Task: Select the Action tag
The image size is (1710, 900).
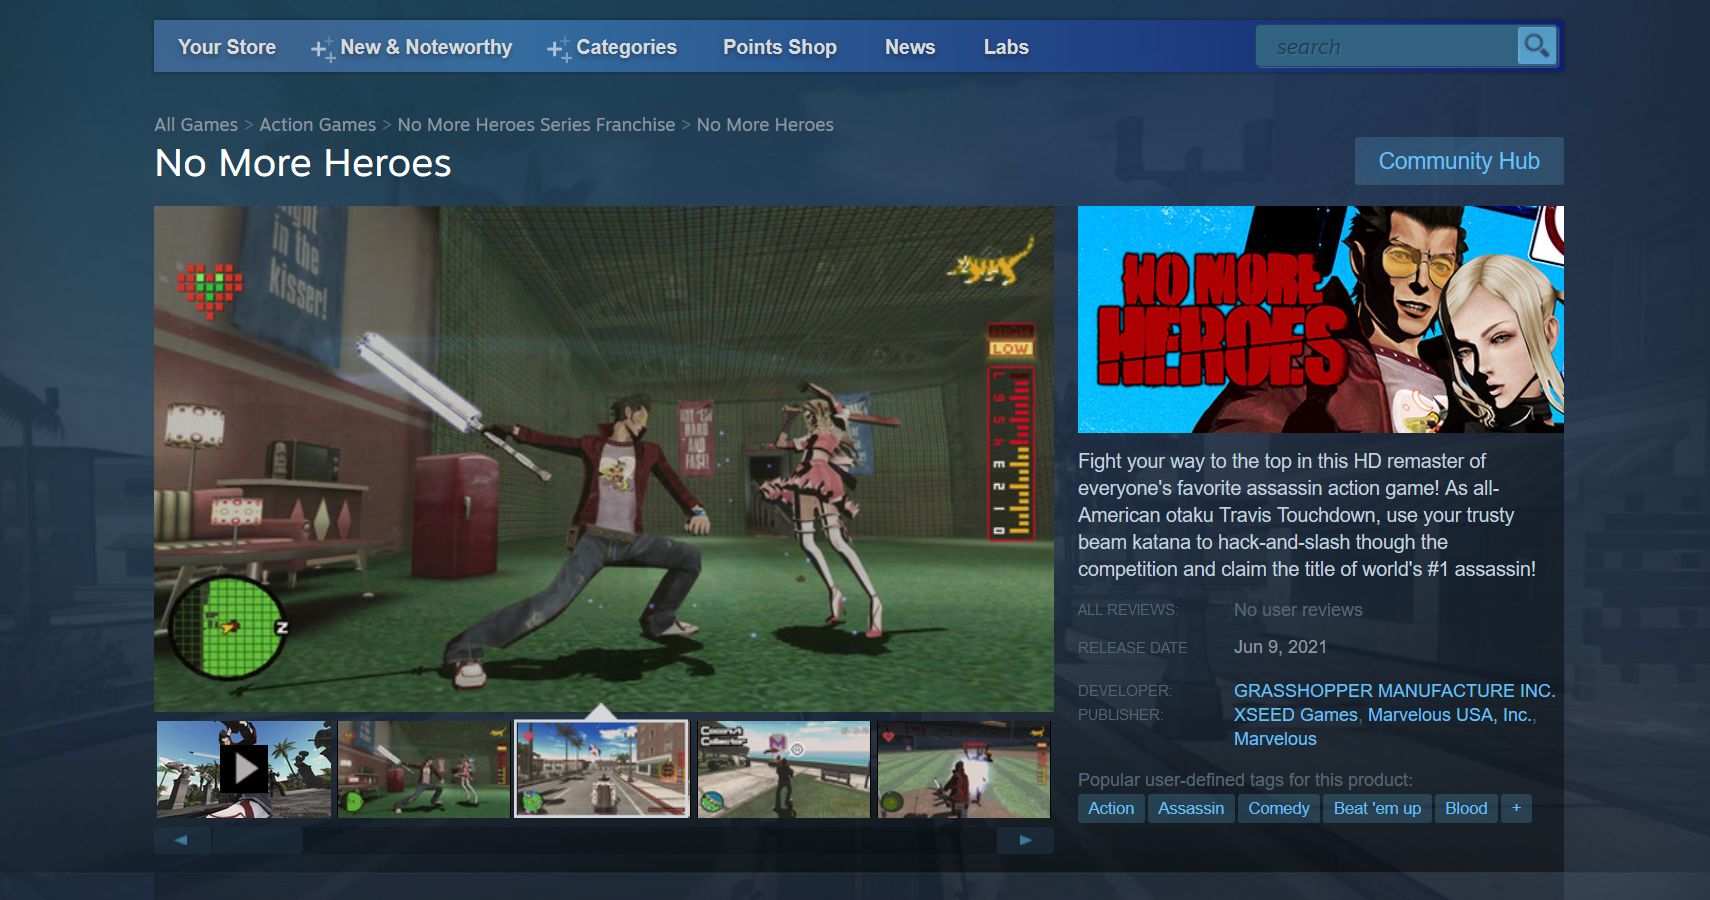Action: pyautogui.click(x=1111, y=808)
